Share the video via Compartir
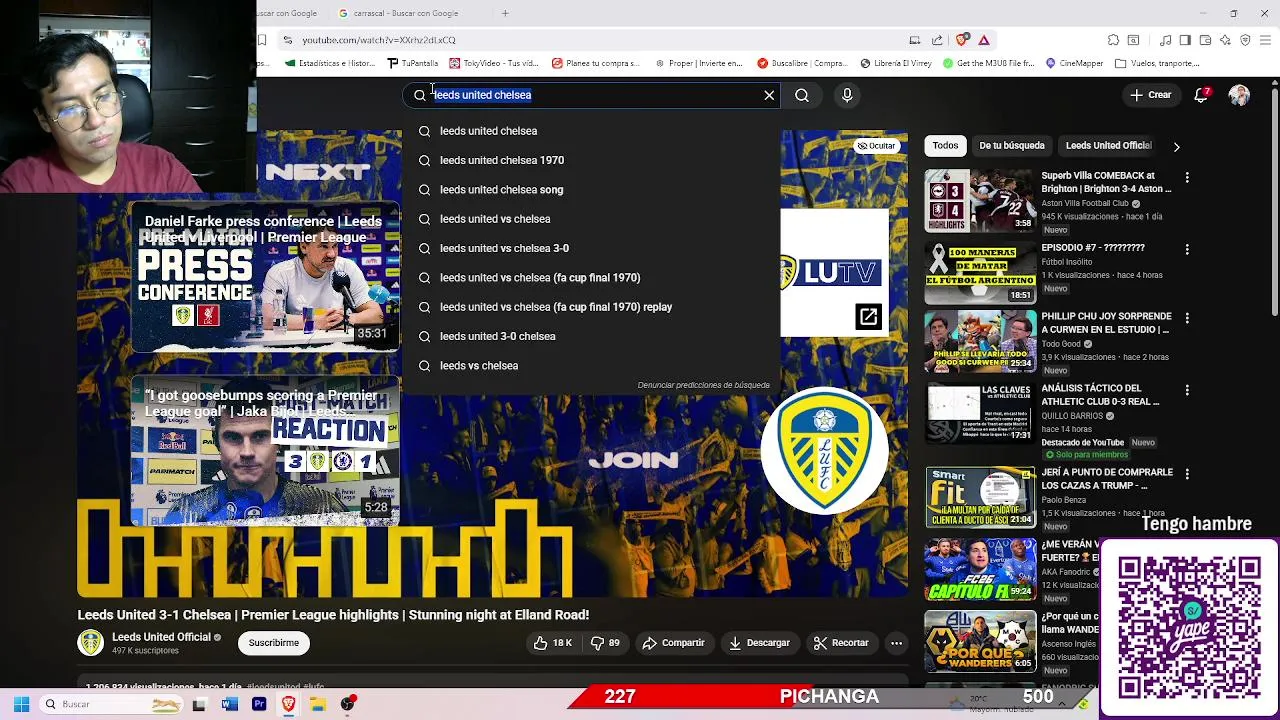Screen dimensions: 1280x720 click(673, 643)
